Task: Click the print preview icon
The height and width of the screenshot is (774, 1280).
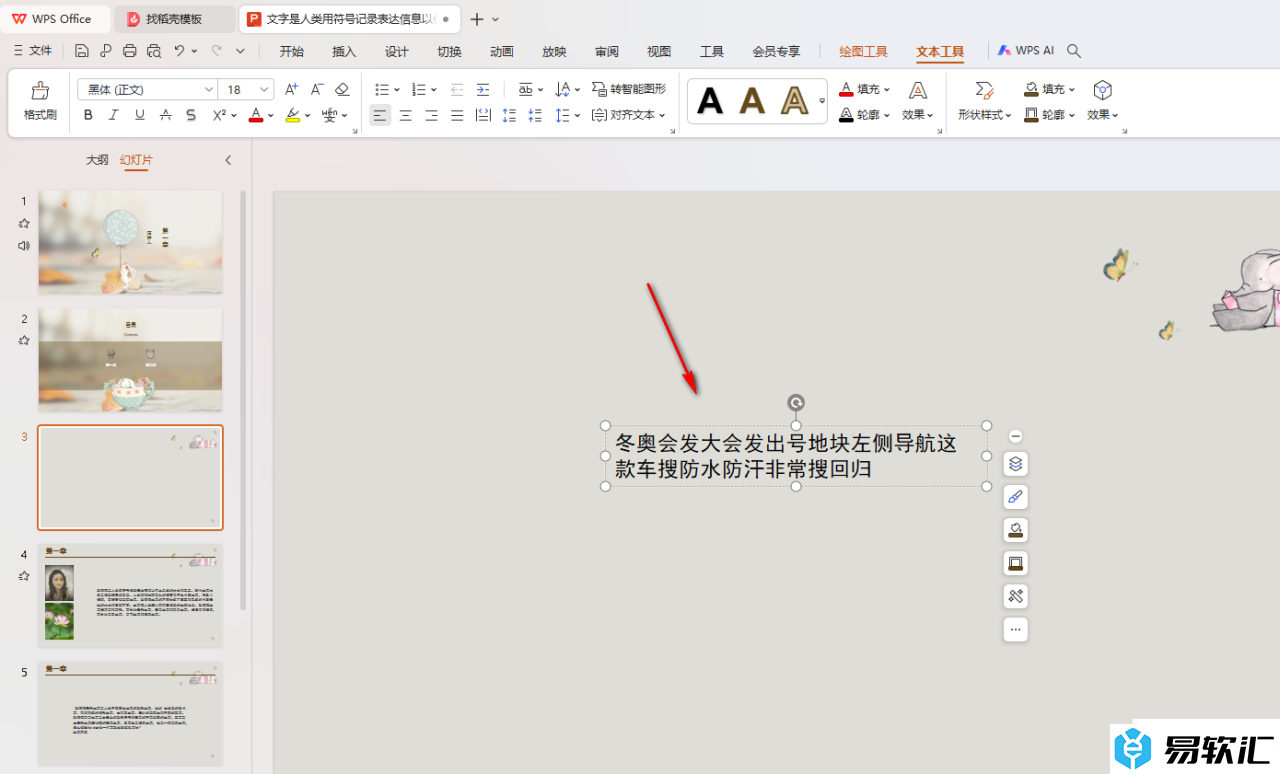Action: click(x=154, y=50)
